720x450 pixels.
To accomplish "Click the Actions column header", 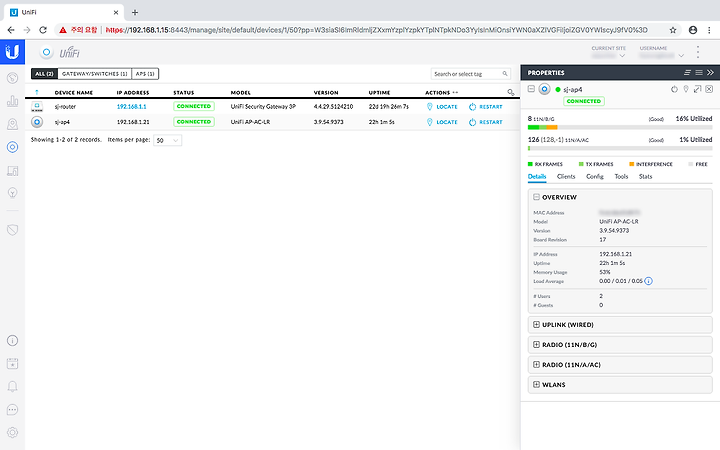I will (437, 93).
